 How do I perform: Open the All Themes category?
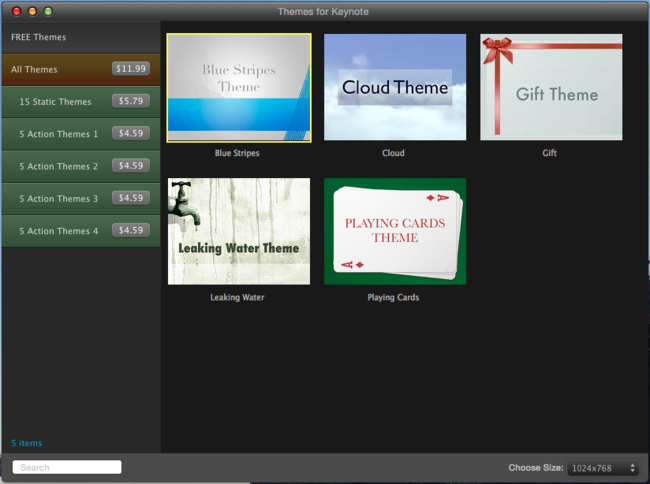81,70
